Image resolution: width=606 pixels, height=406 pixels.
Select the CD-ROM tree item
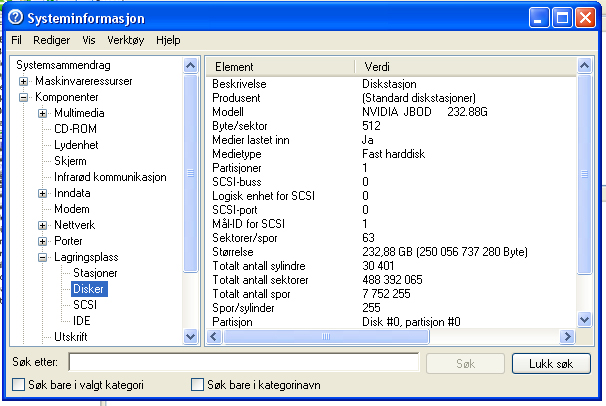coord(75,129)
